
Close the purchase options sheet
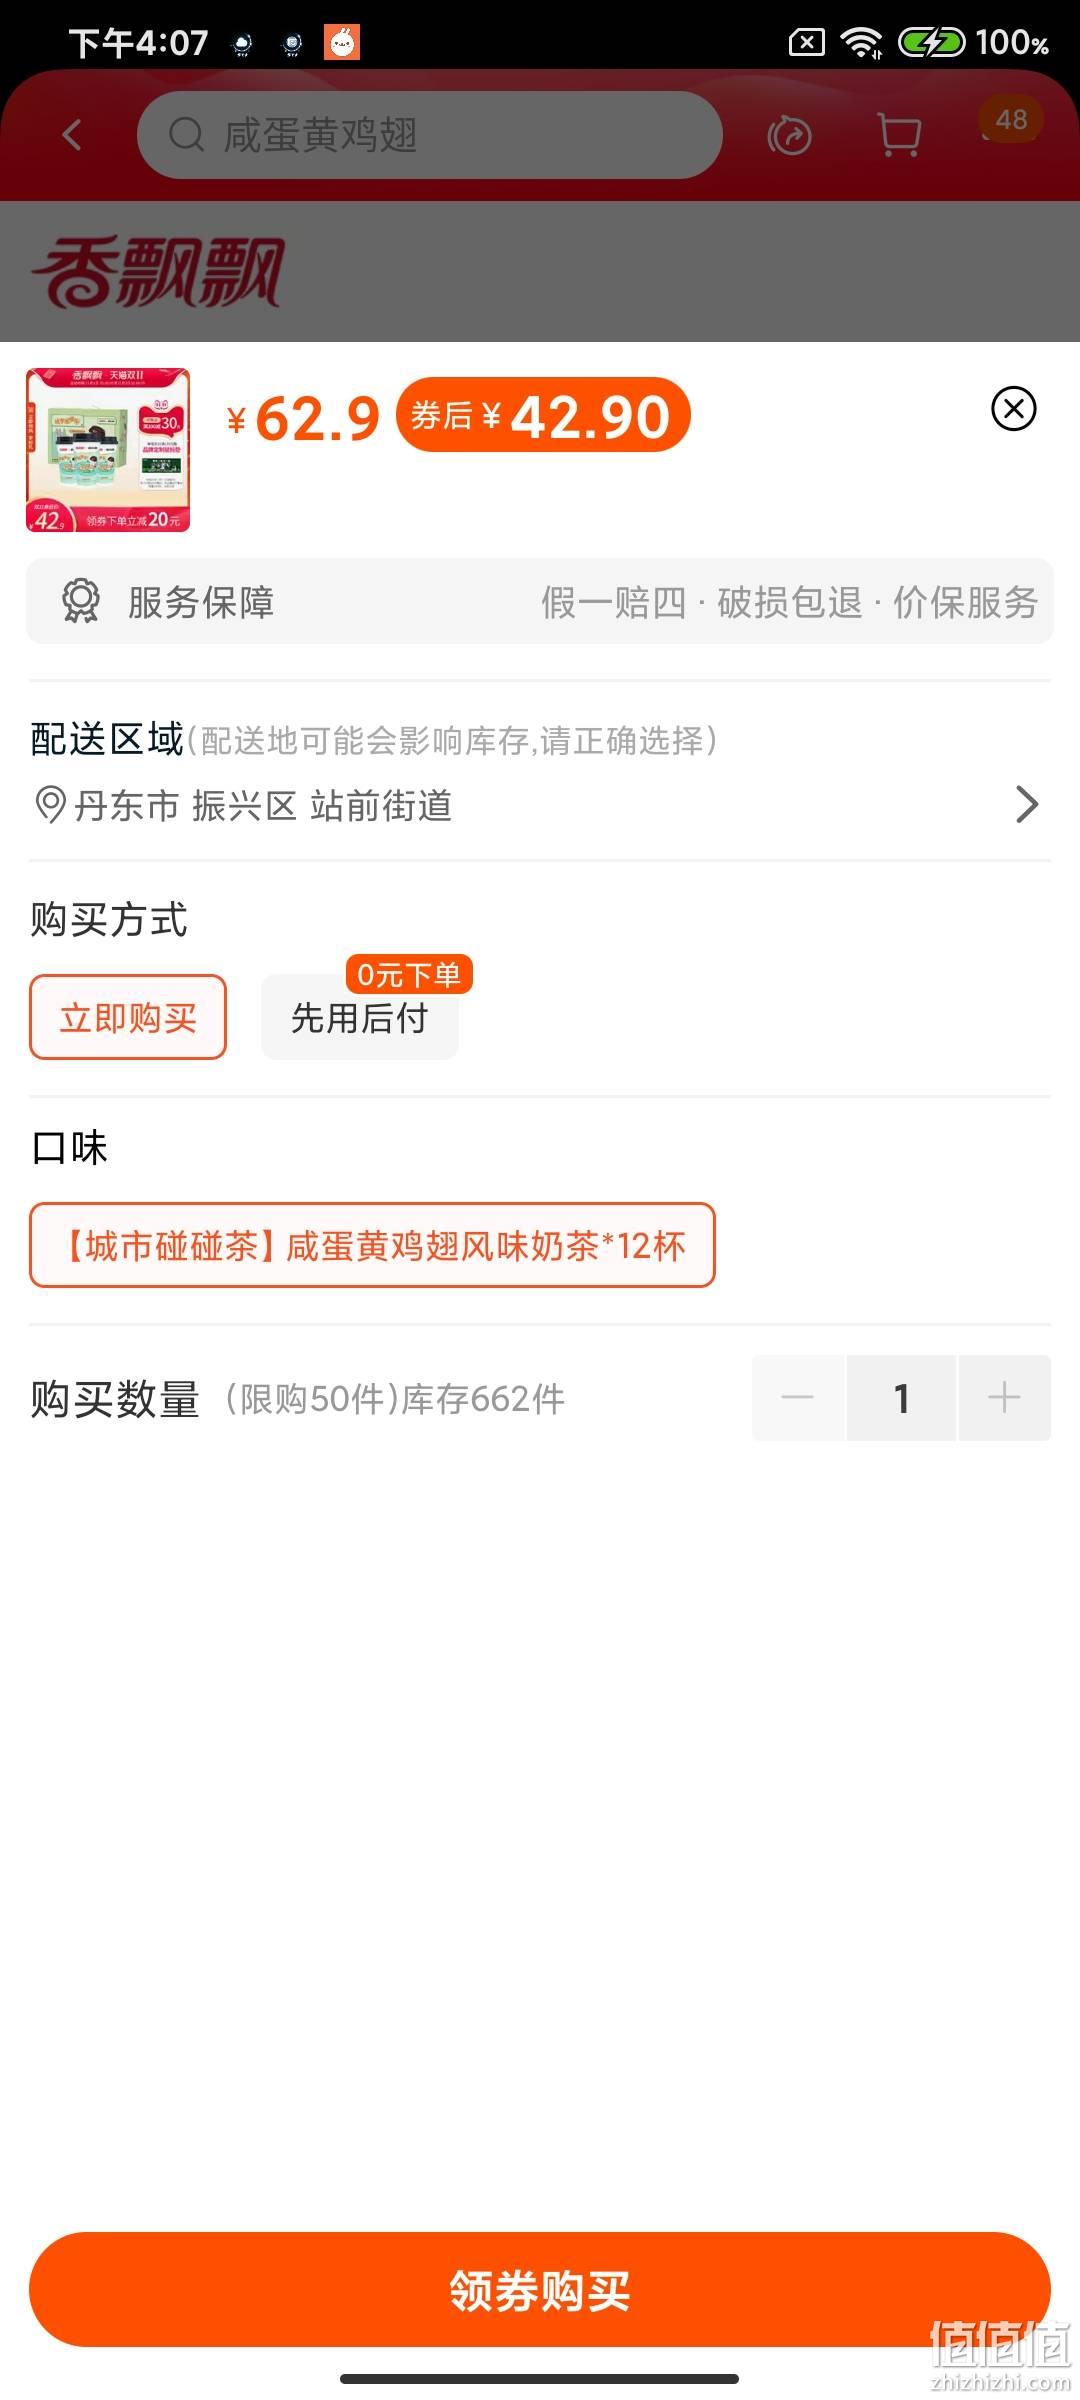pos(1014,408)
